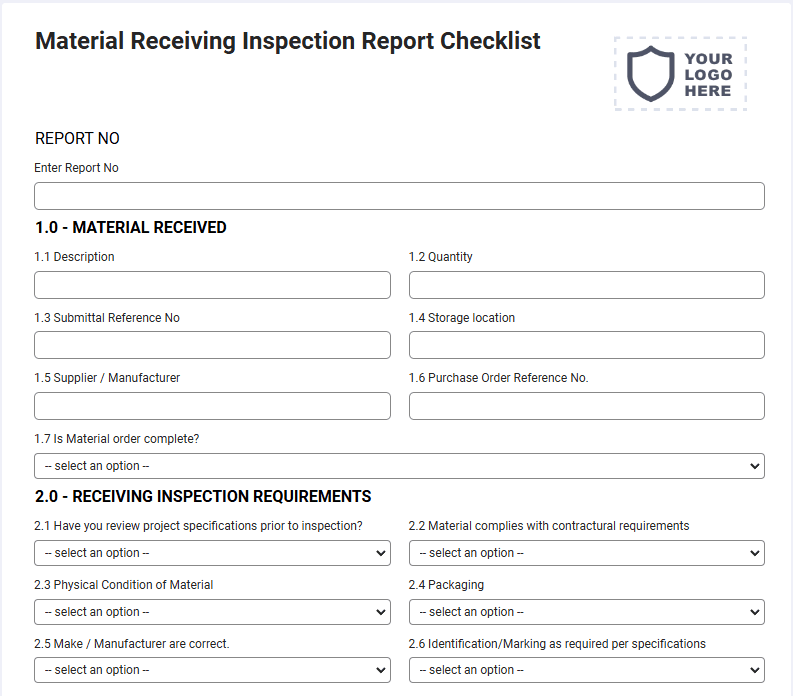
Task: Focus the Enter Report No field
Action: (x=399, y=196)
